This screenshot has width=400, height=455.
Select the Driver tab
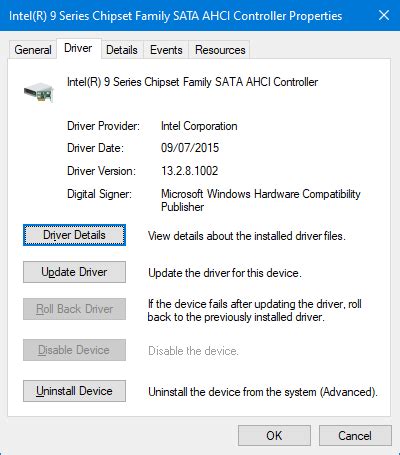(x=78, y=49)
